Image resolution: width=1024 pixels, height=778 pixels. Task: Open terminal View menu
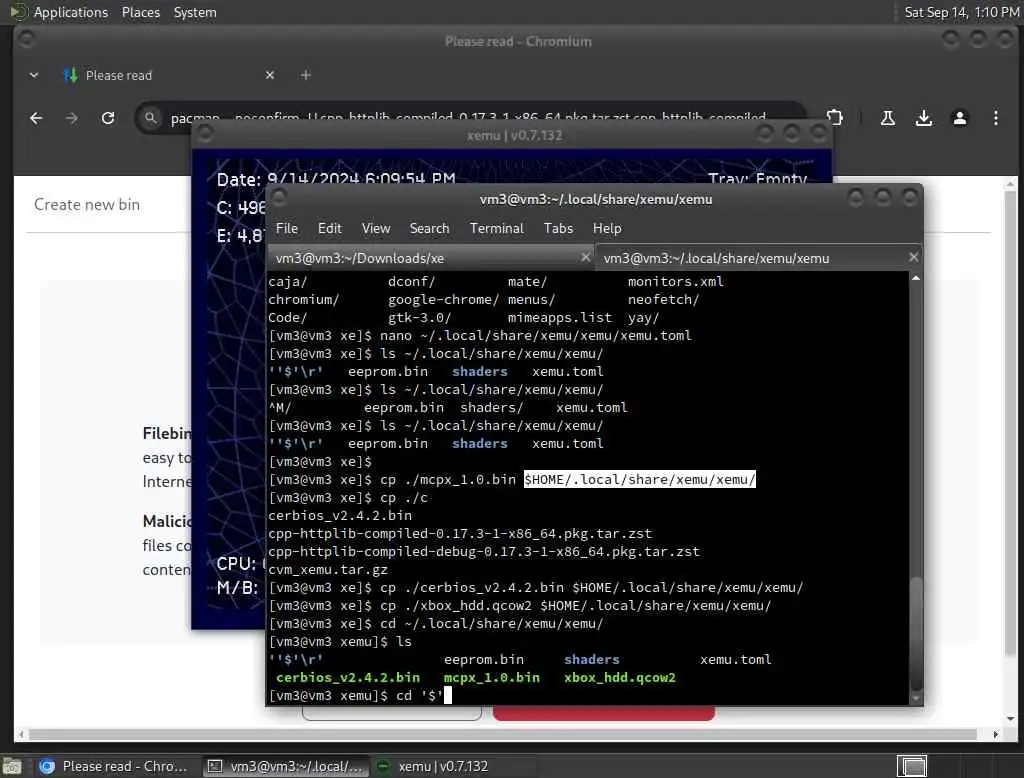click(376, 229)
